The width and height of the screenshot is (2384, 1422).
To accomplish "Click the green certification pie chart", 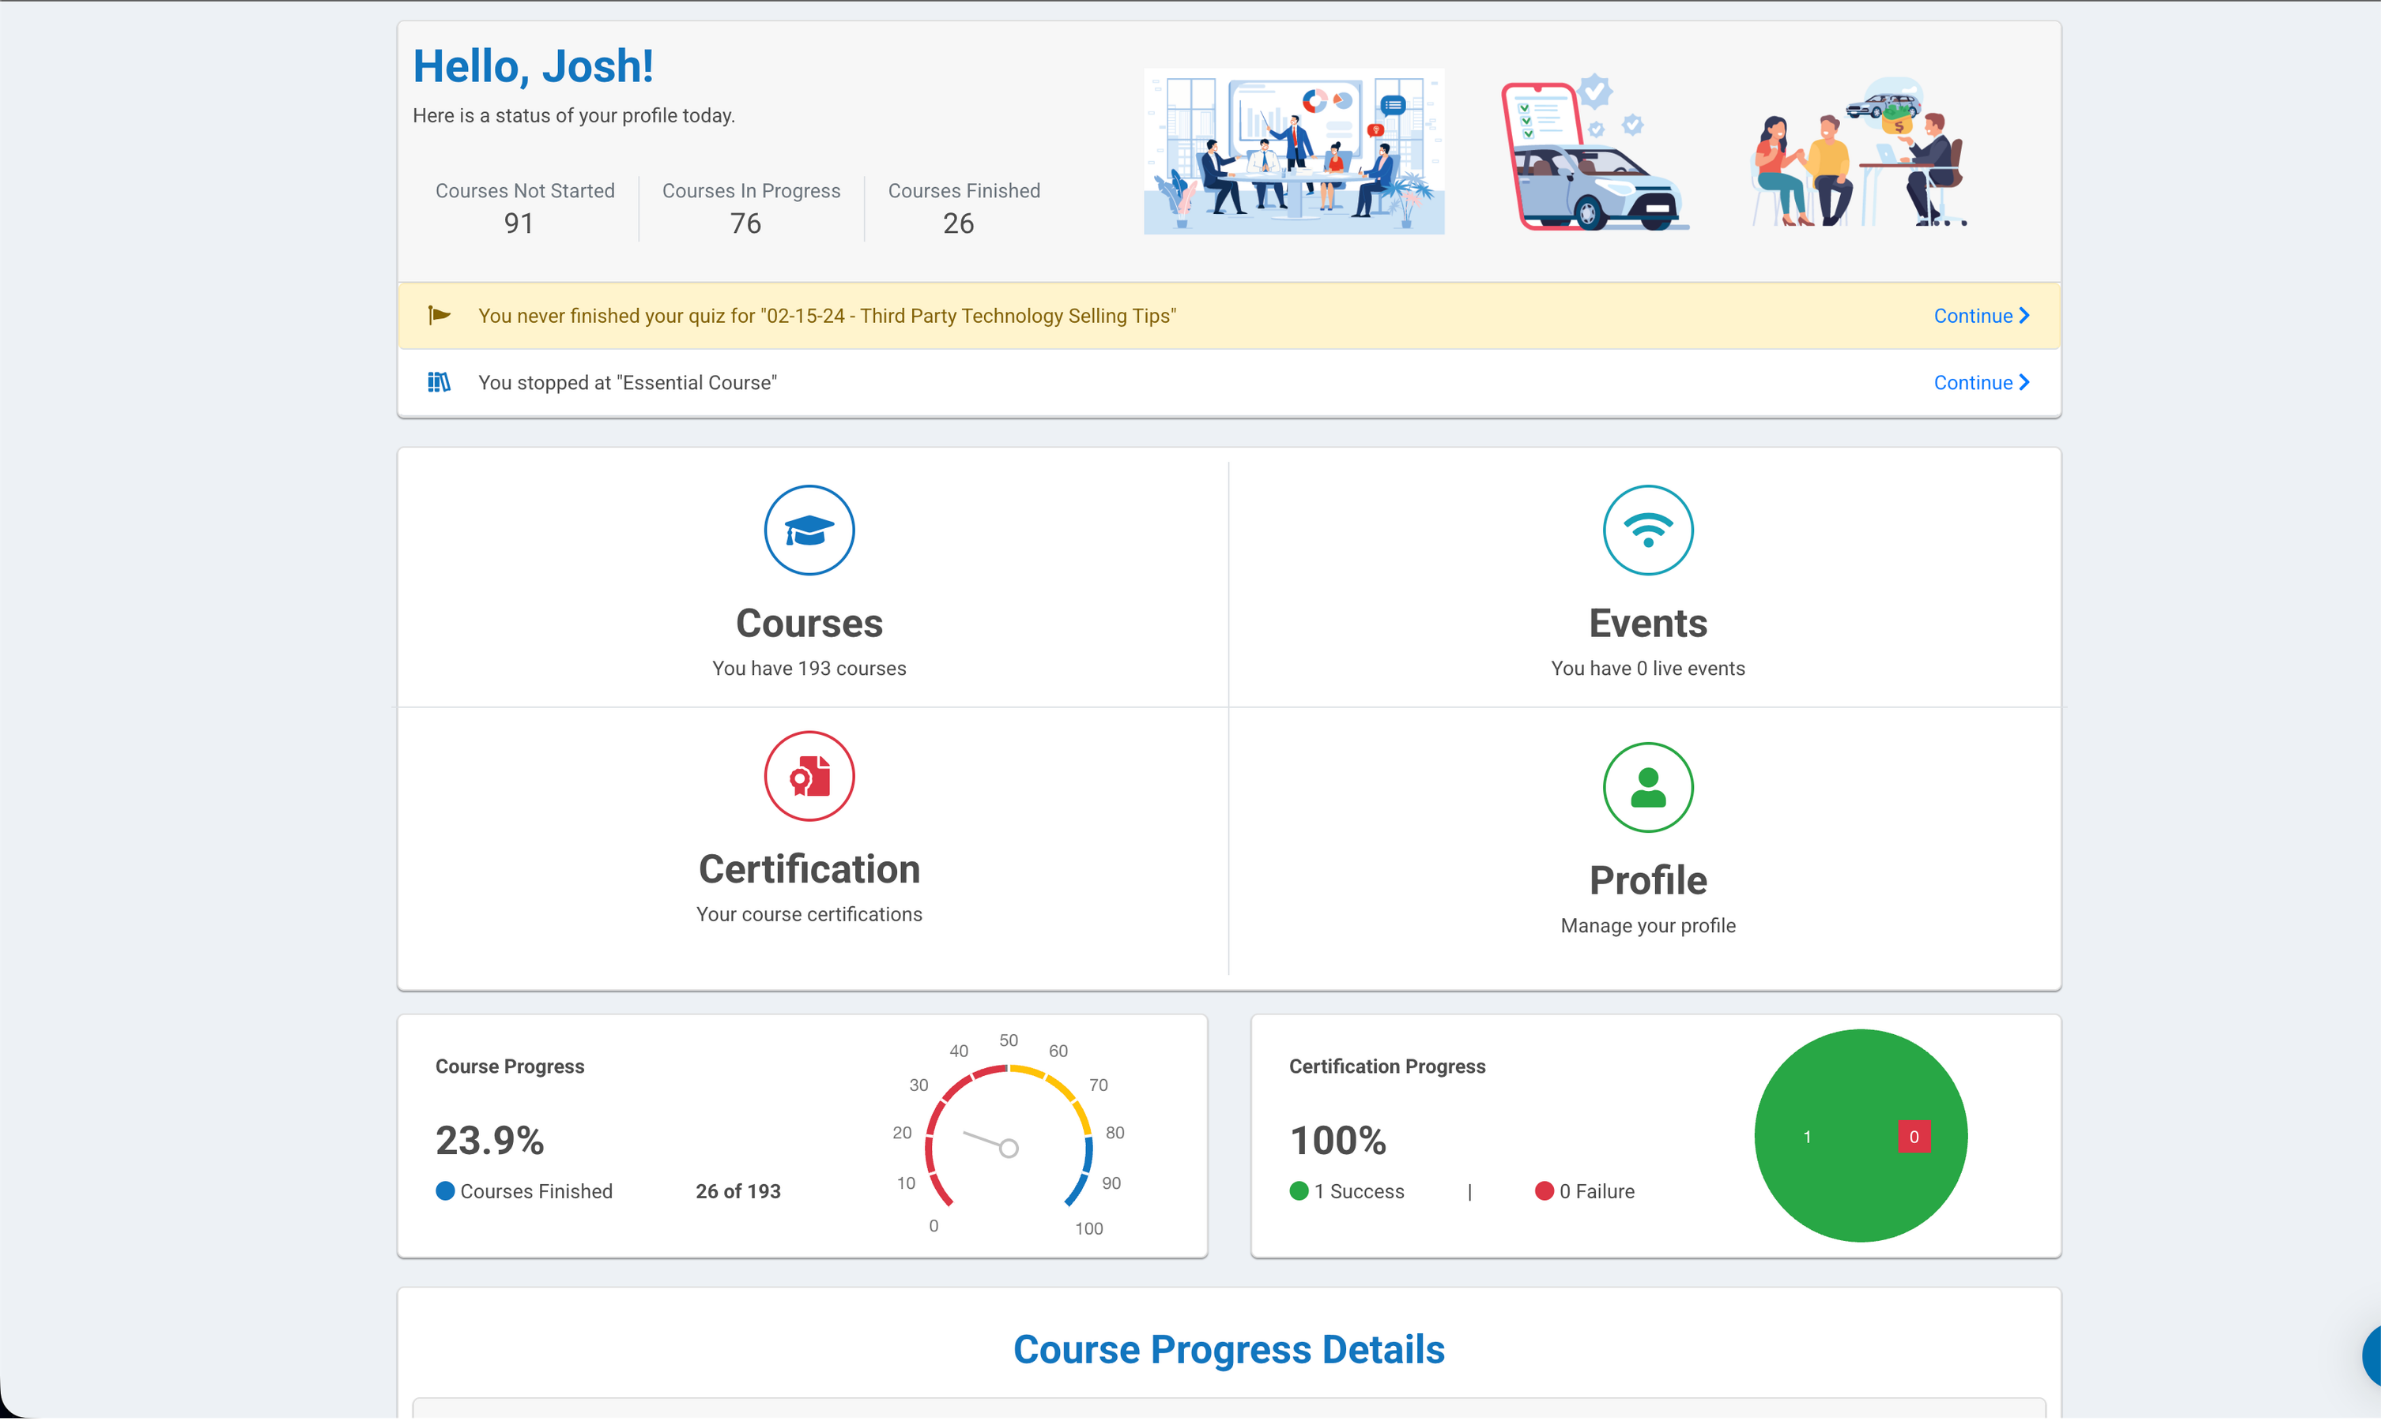I will tap(1863, 1137).
